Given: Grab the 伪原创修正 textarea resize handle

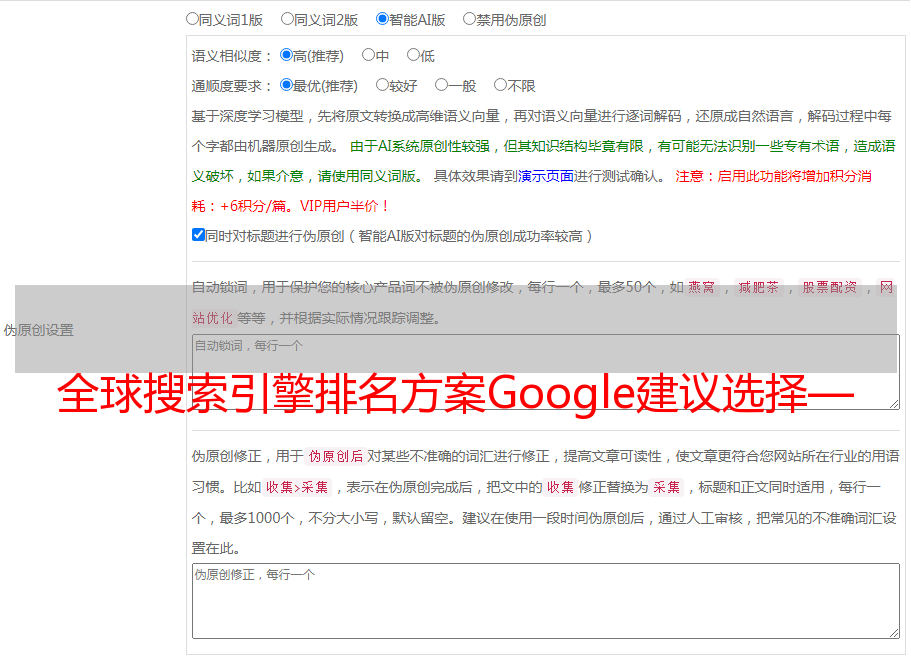Looking at the screenshot, I should pyautogui.click(x=894, y=633).
